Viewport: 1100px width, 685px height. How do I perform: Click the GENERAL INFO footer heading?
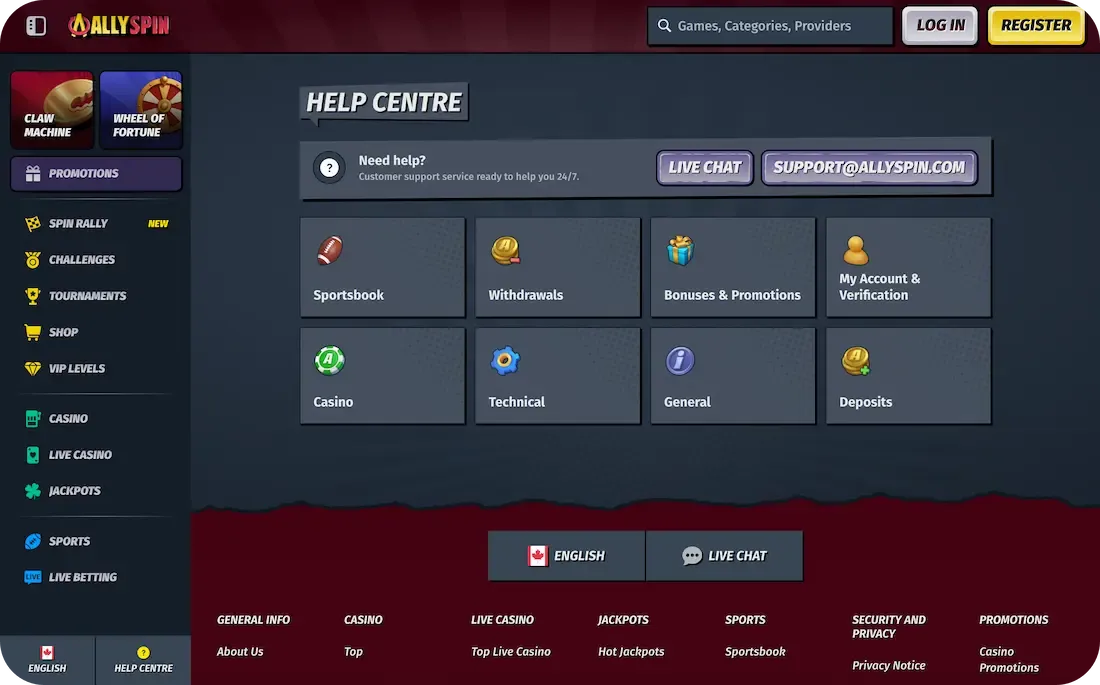(x=253, y=620)
